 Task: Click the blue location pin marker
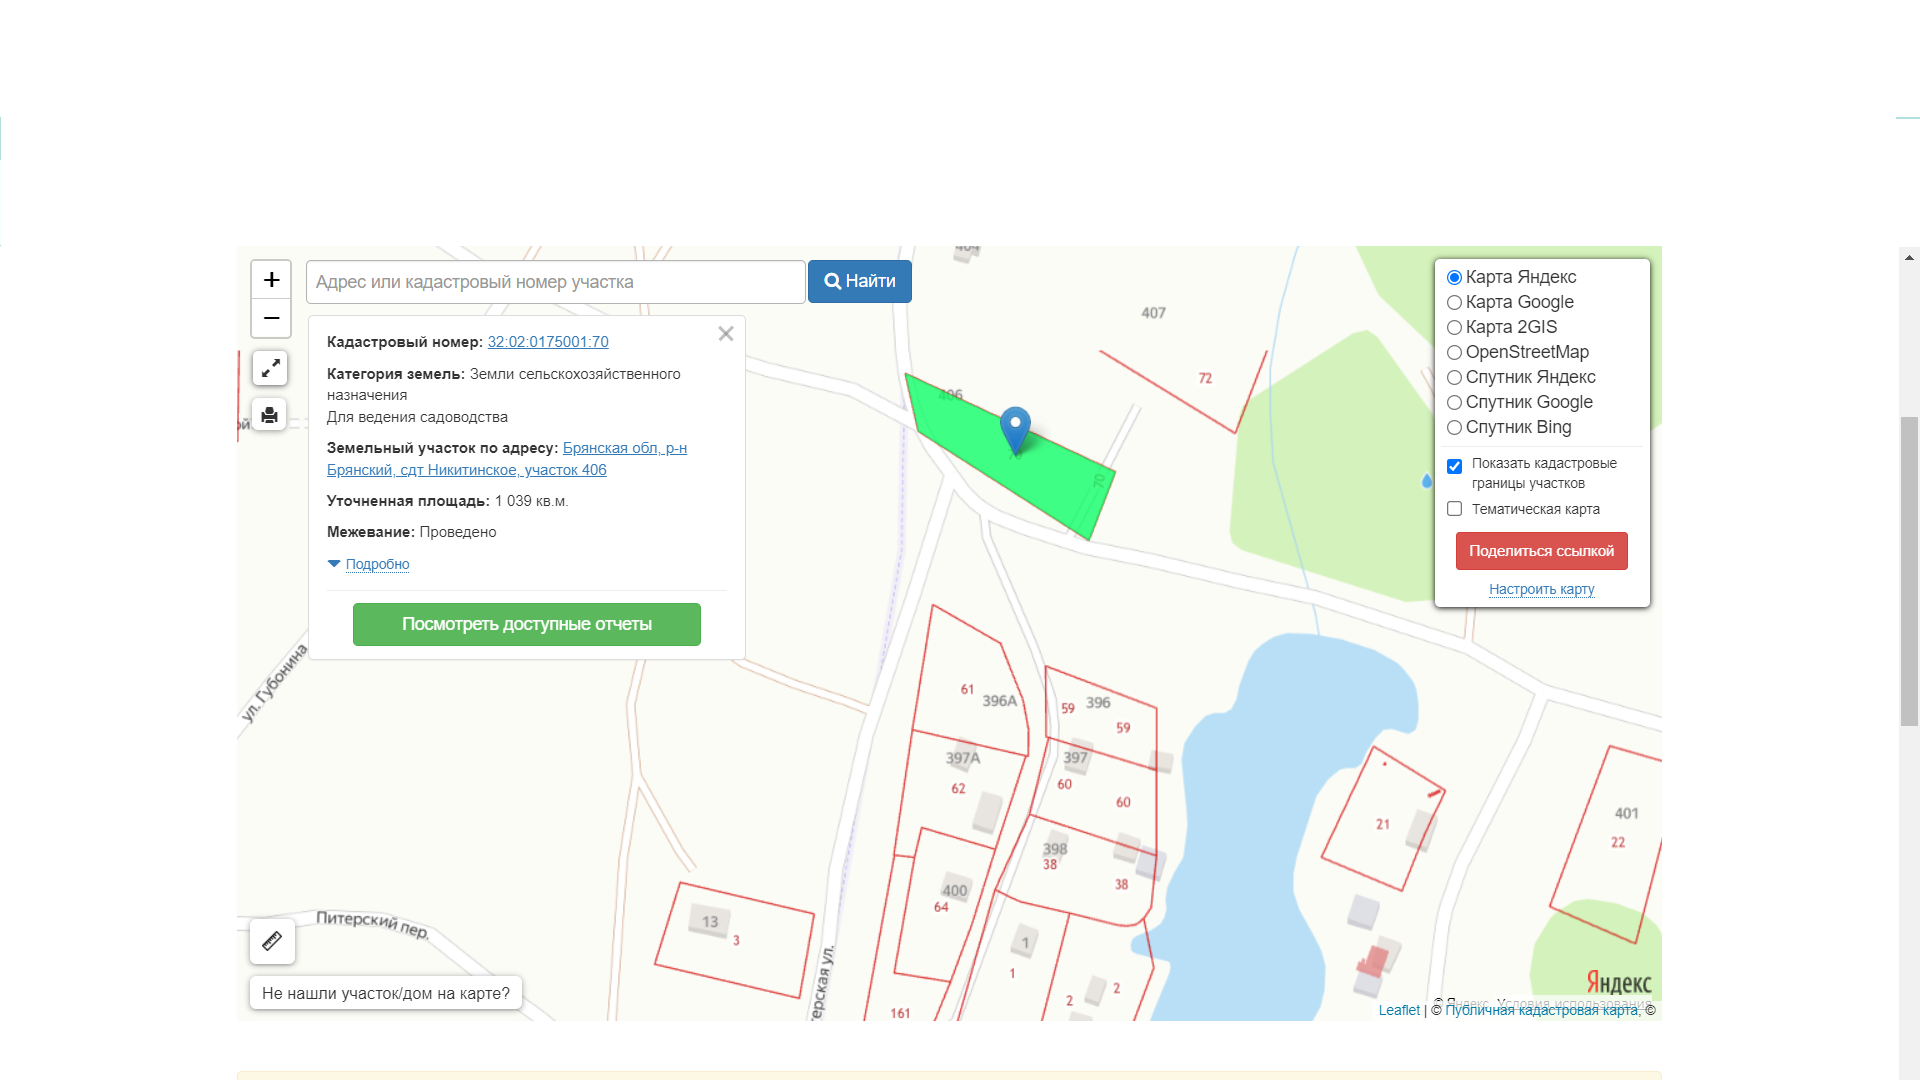click(x=1015, y=428)
